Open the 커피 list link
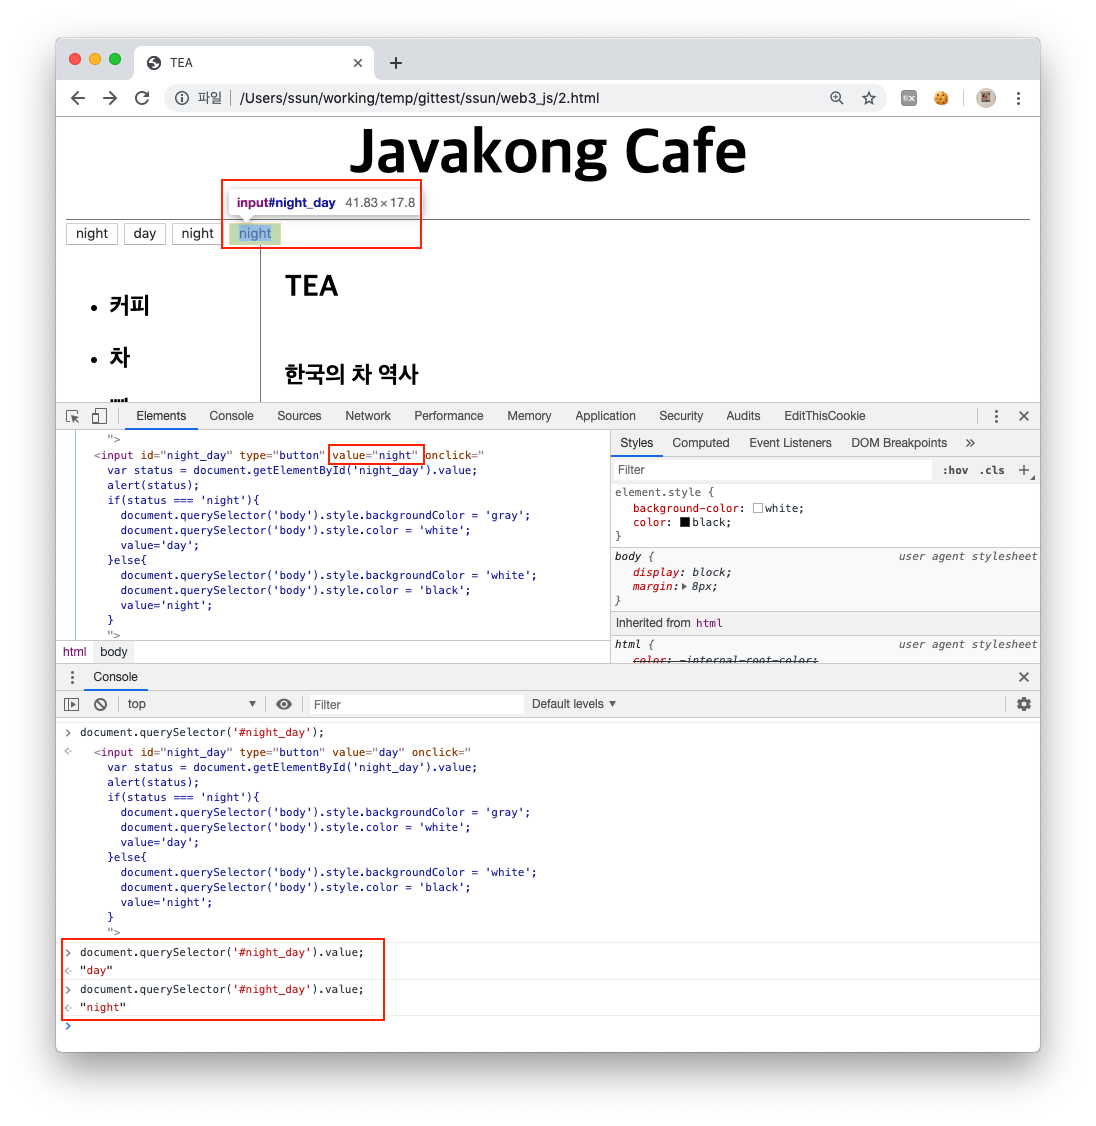Image resolution: width=1096 pixels, height=1126 pixels. point(129,305)
